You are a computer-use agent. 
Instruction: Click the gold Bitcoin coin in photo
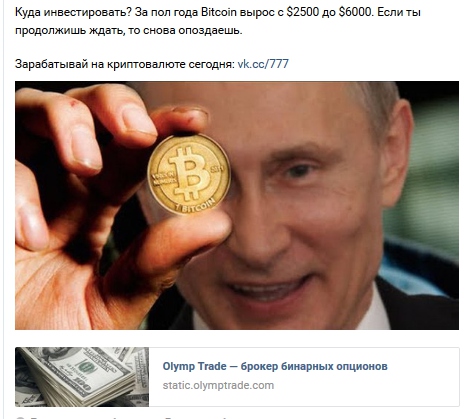[189, 174]
